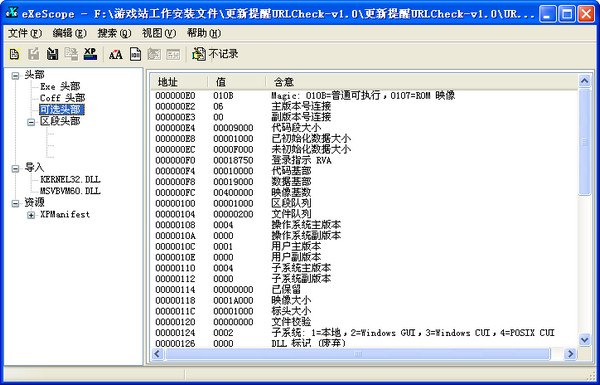The height and width of the screenshot is (385, 600).
Task: Click the import/save disk toolbar icon
Action: [52, 54]
